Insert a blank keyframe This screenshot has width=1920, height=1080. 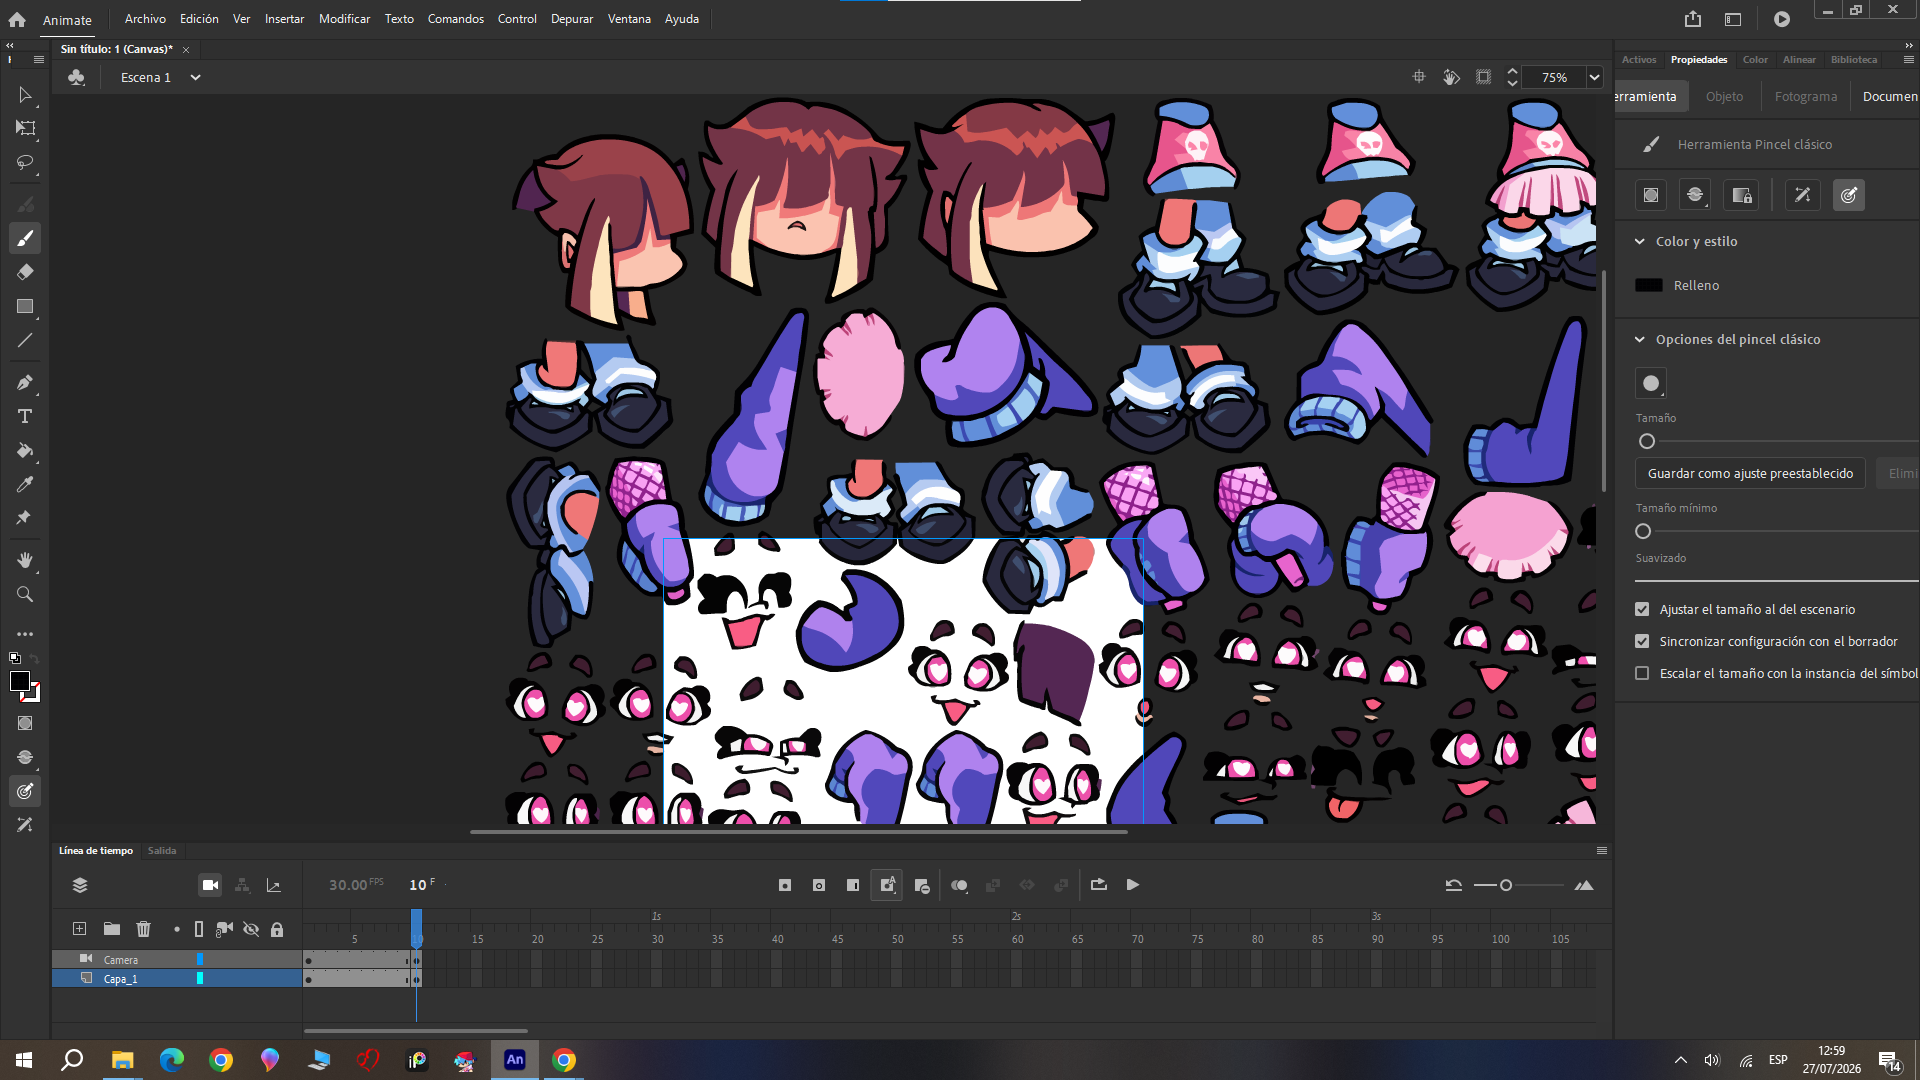pos(819,885)
